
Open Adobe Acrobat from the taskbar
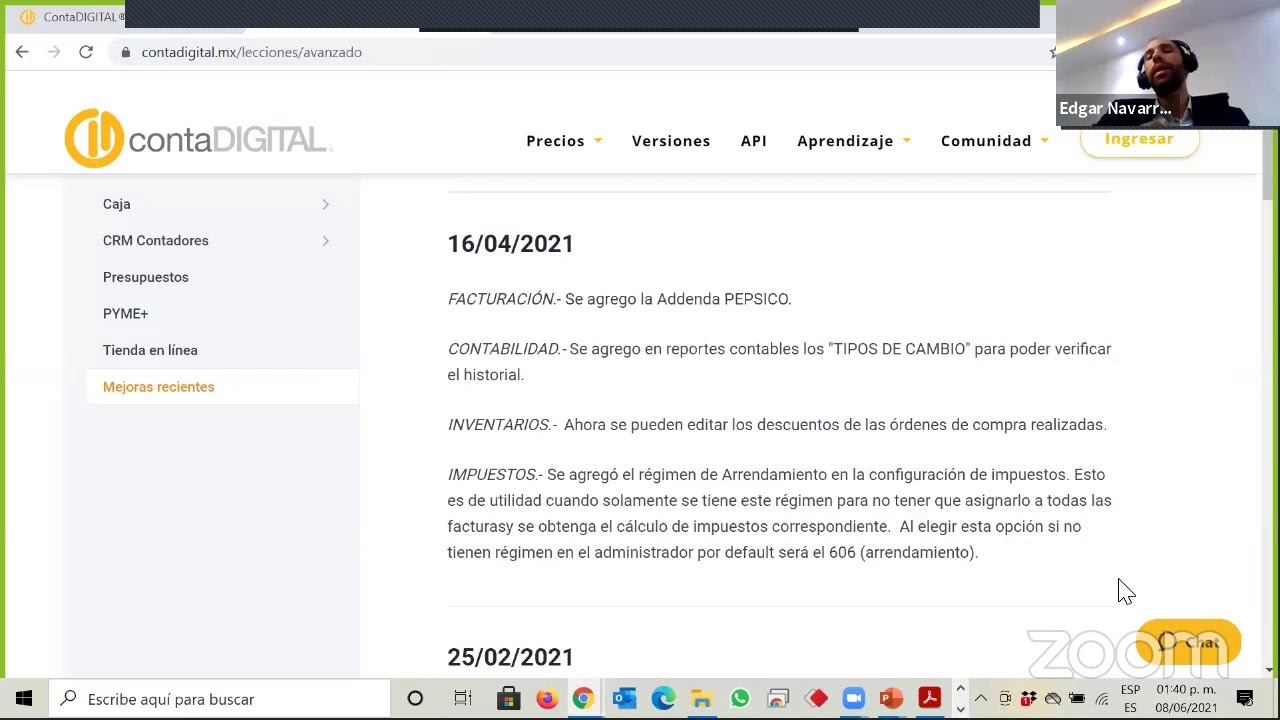[x=930, y=699]
